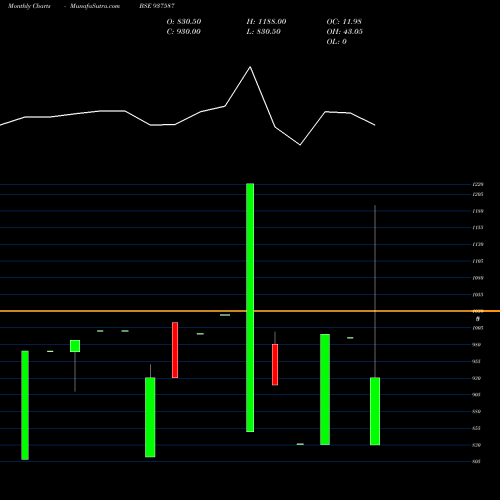
Task: Click the 'Monthly Charts' title text
Action: (x=29, y=6)
